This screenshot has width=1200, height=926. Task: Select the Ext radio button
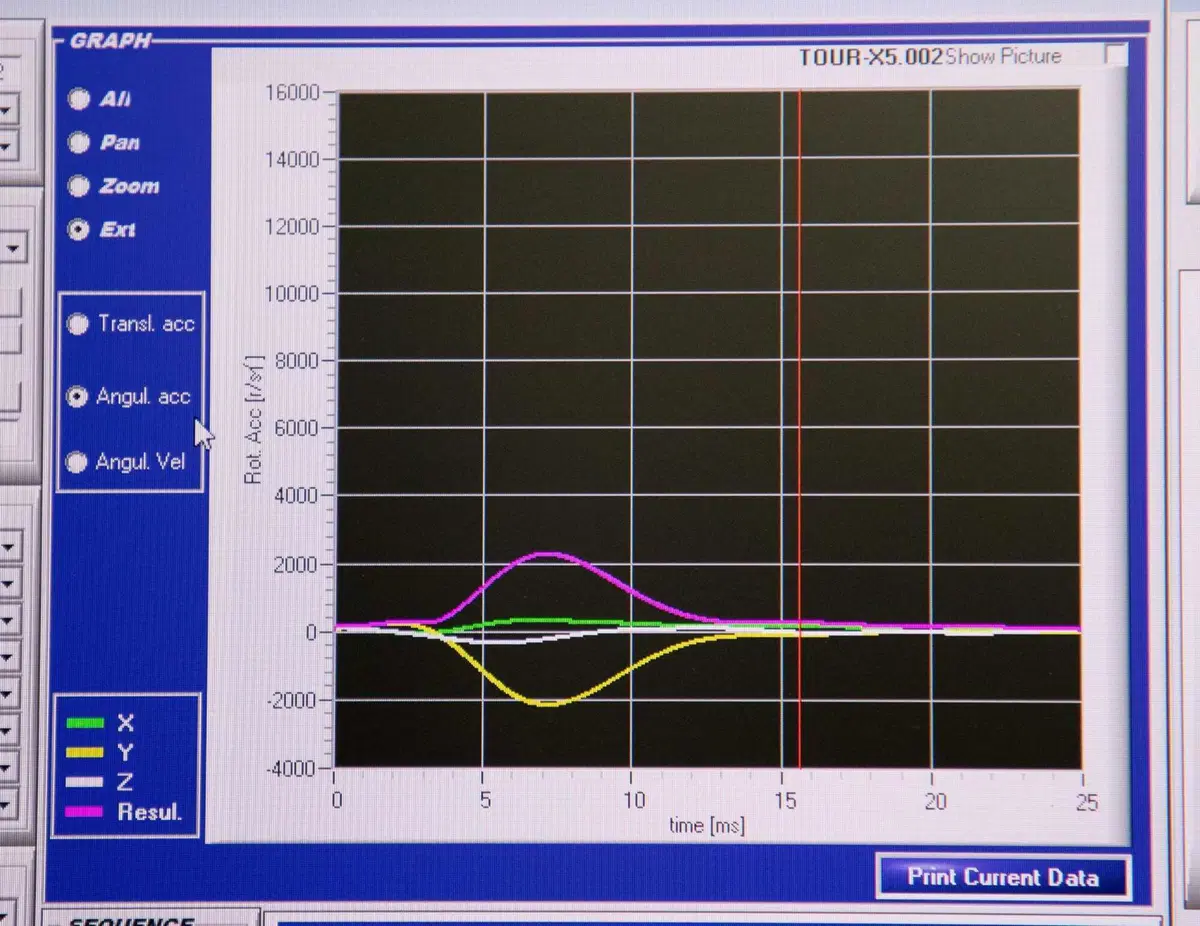(x=79, y=229)
